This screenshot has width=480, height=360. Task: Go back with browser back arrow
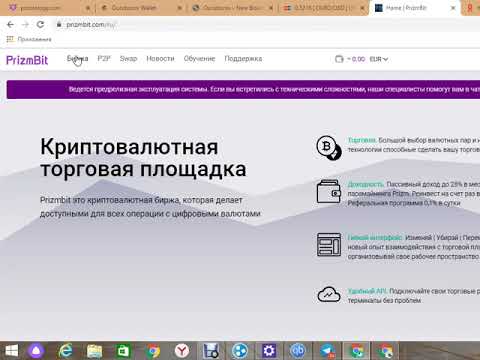[x=10, y=24]
